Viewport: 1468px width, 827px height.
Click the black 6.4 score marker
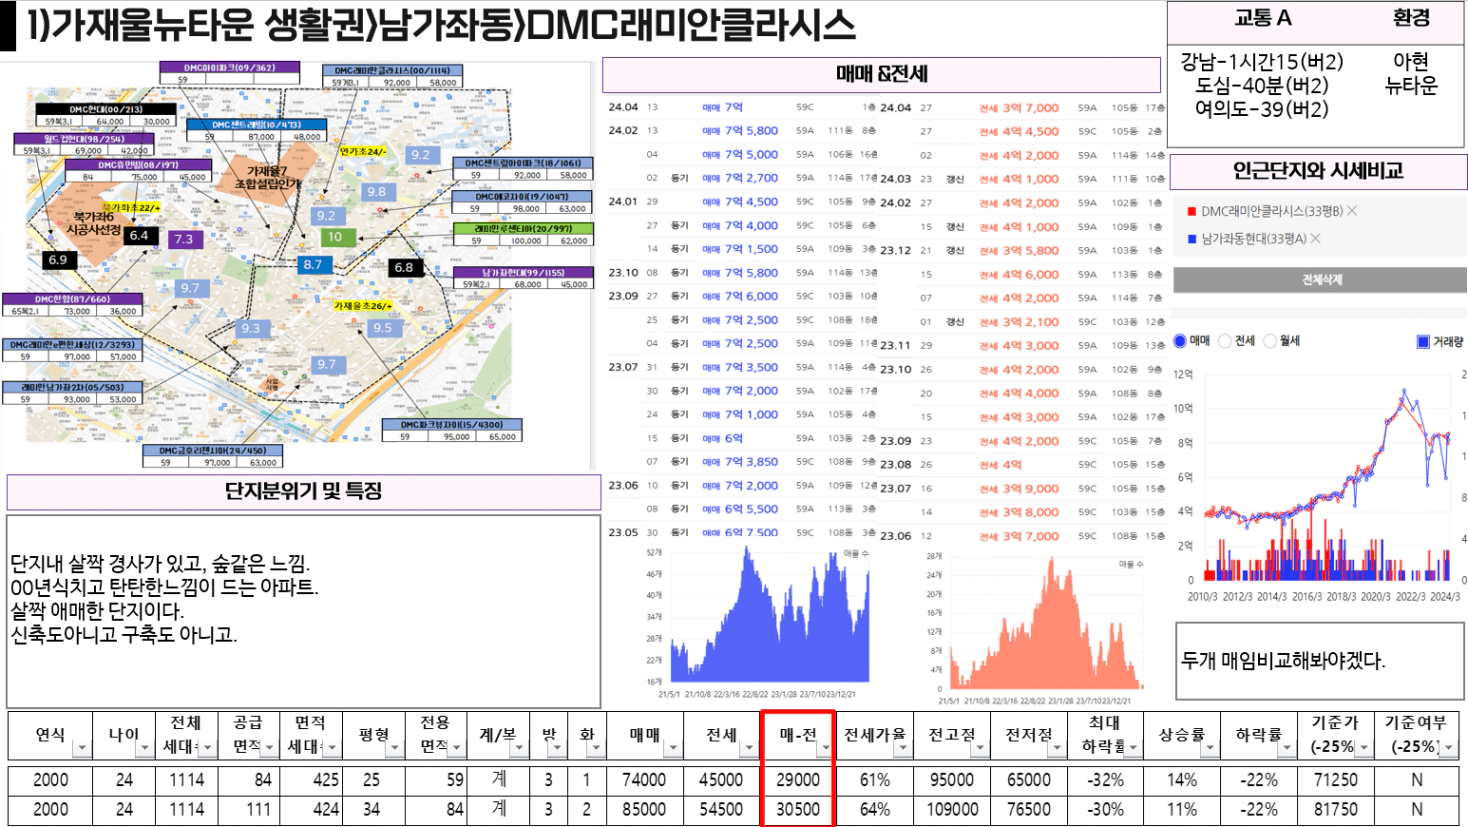(x=139, y=236)
